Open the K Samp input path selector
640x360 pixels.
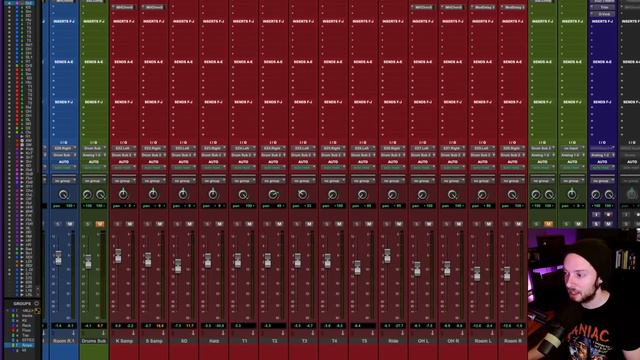(x=123, y=148)
